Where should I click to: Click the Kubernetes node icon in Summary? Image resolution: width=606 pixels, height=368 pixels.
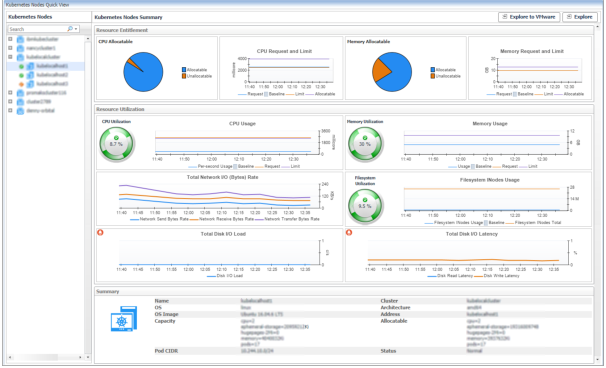(x=124, y=319)
